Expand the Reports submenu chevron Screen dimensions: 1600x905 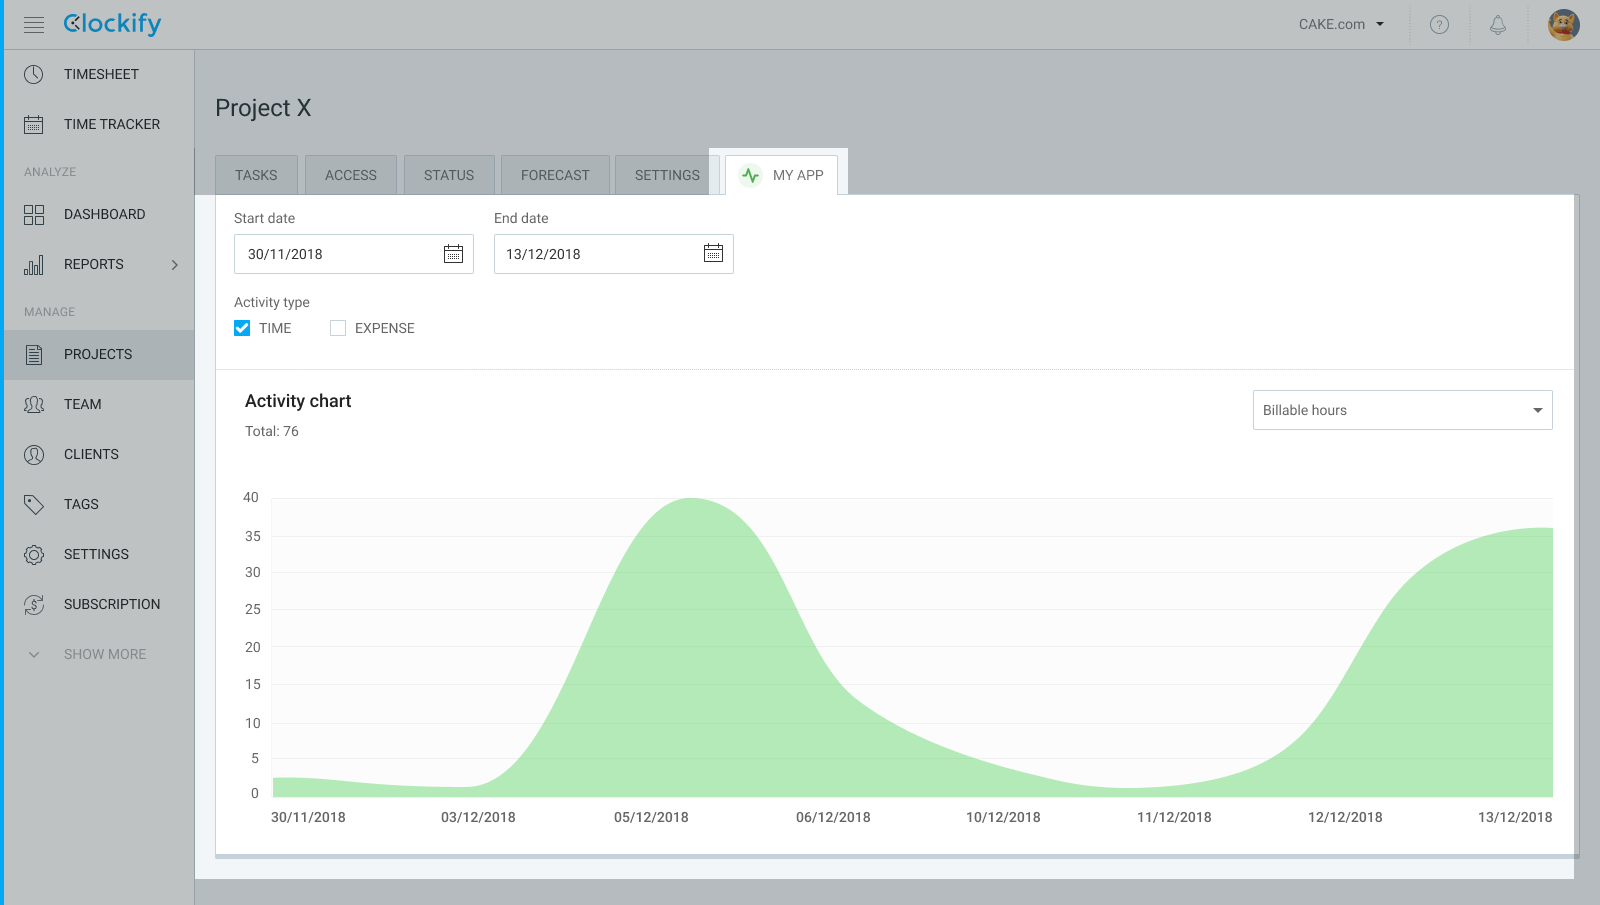[175, 265]
